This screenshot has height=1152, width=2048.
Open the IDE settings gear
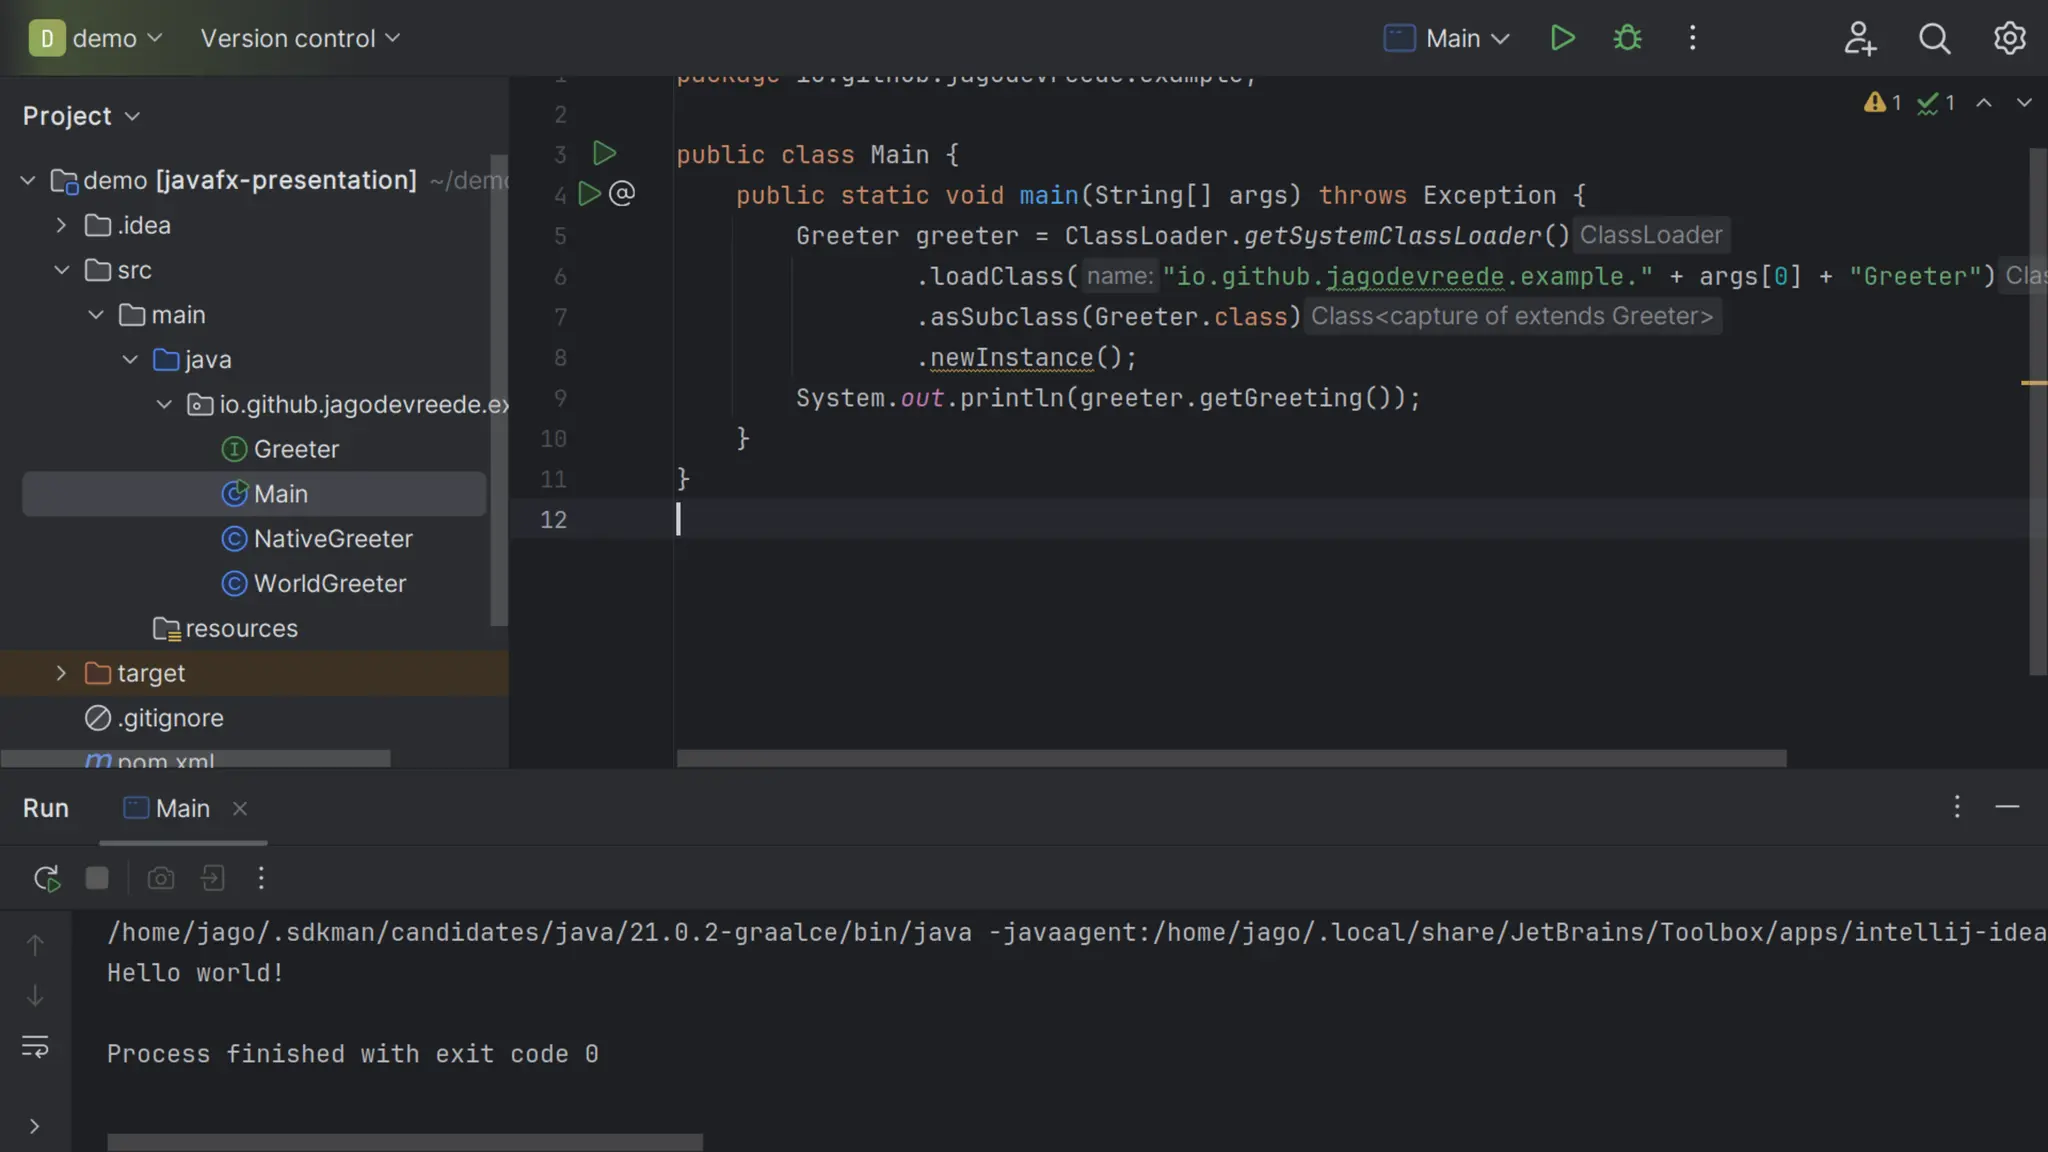(x=2009, y=38)
